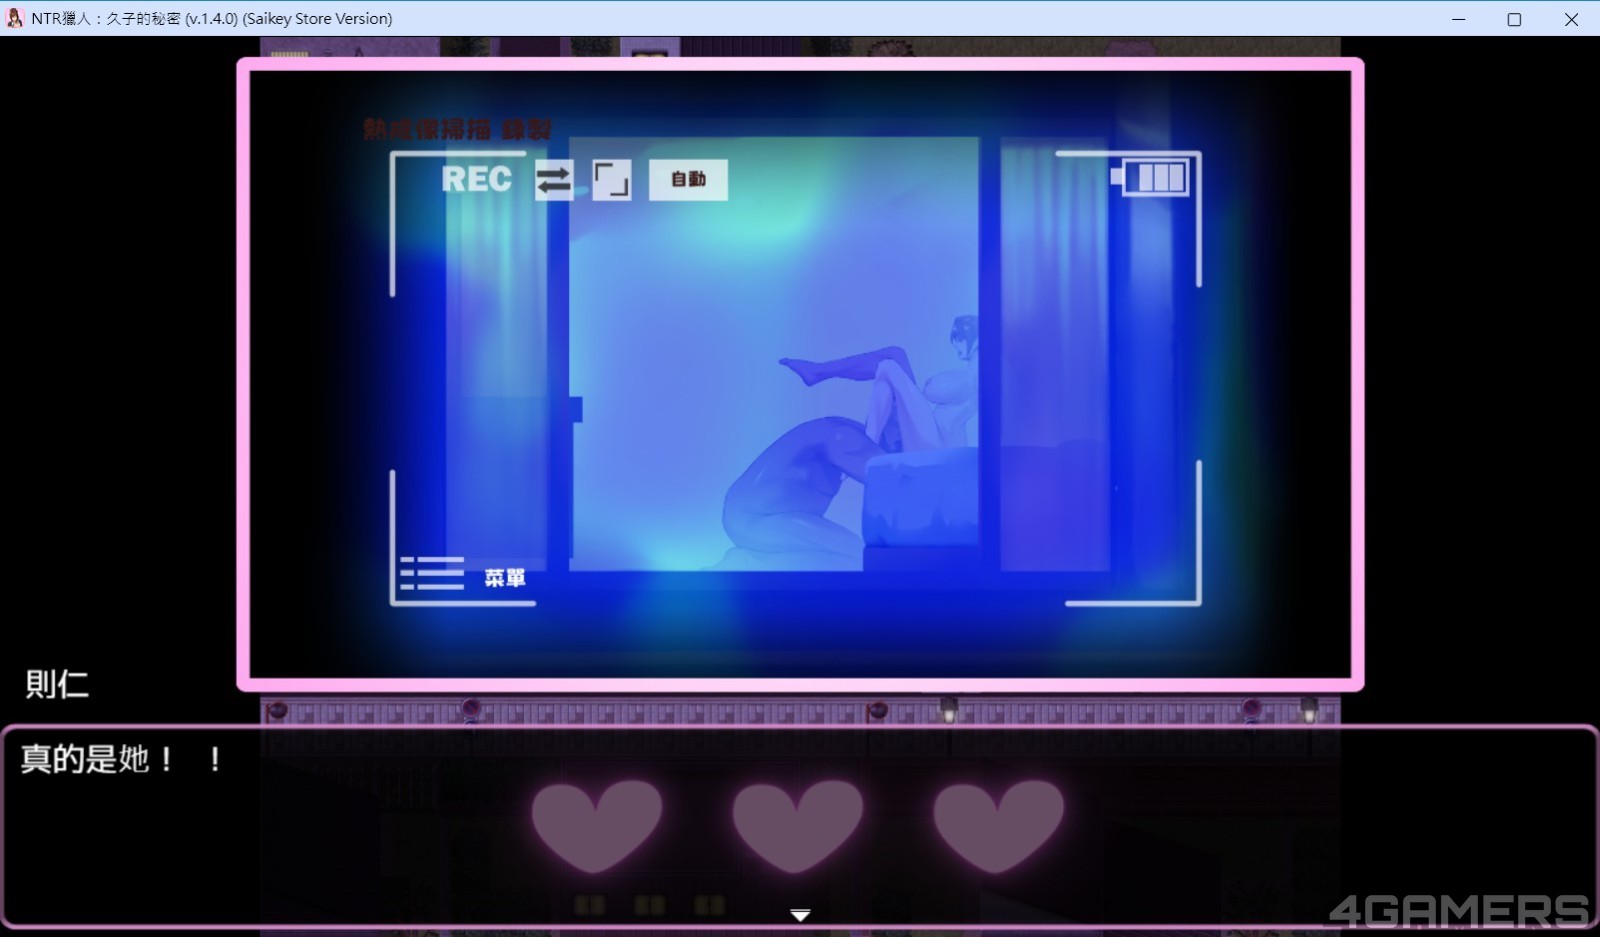1600x937 pixels.
Task: Close the game window
Action: pos(1571,19)
